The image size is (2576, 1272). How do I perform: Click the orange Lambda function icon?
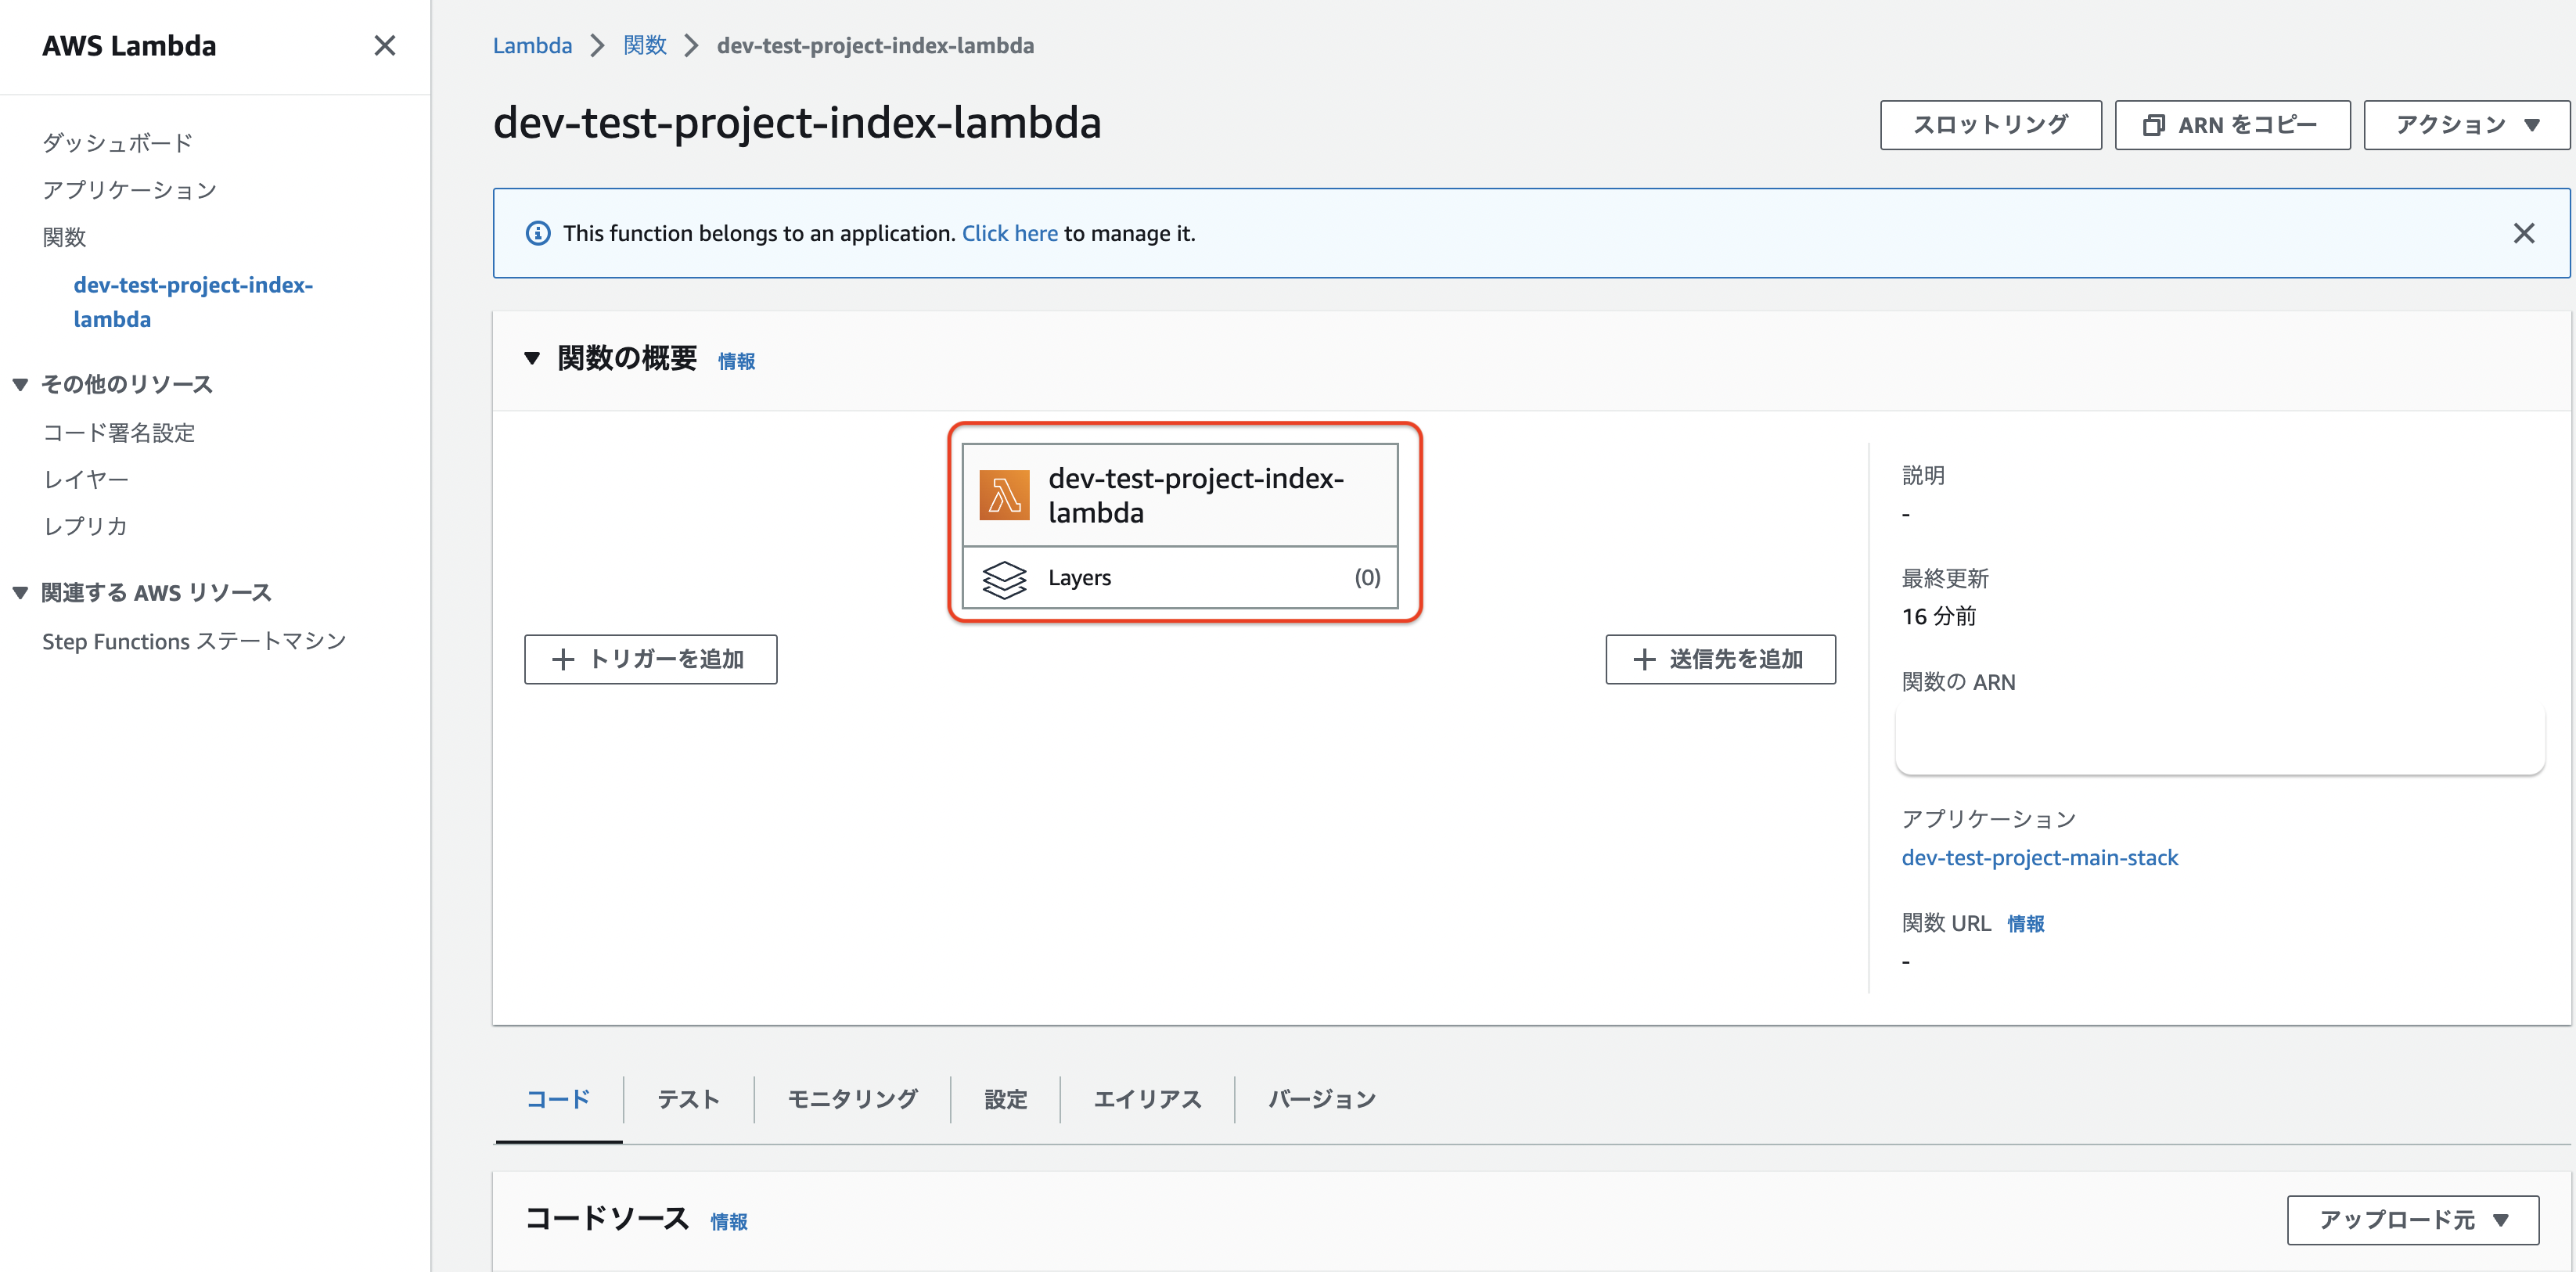coord(1004,494)
